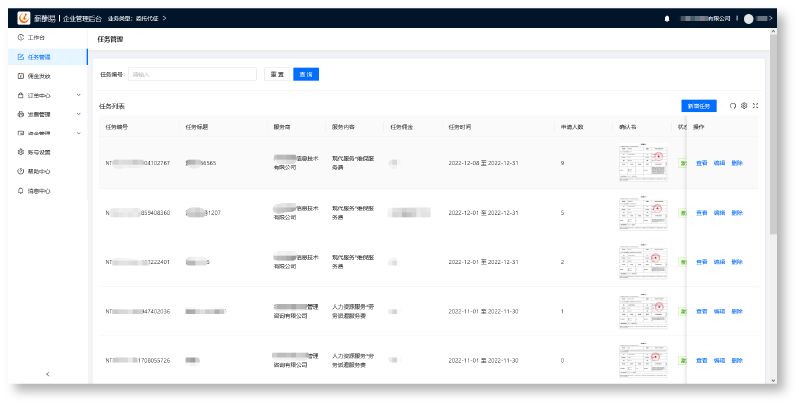Image resolution: width=799 pixels, height=406 pixels.
Task: Open 业务类型 switcher arrow in header
Action: pyautogui.click(x=164, y=18)
